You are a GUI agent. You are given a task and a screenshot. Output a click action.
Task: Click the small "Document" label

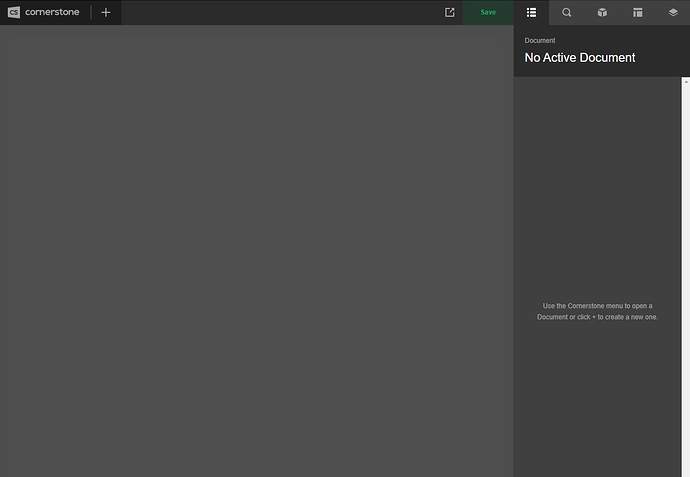click(x=540, y=41)
